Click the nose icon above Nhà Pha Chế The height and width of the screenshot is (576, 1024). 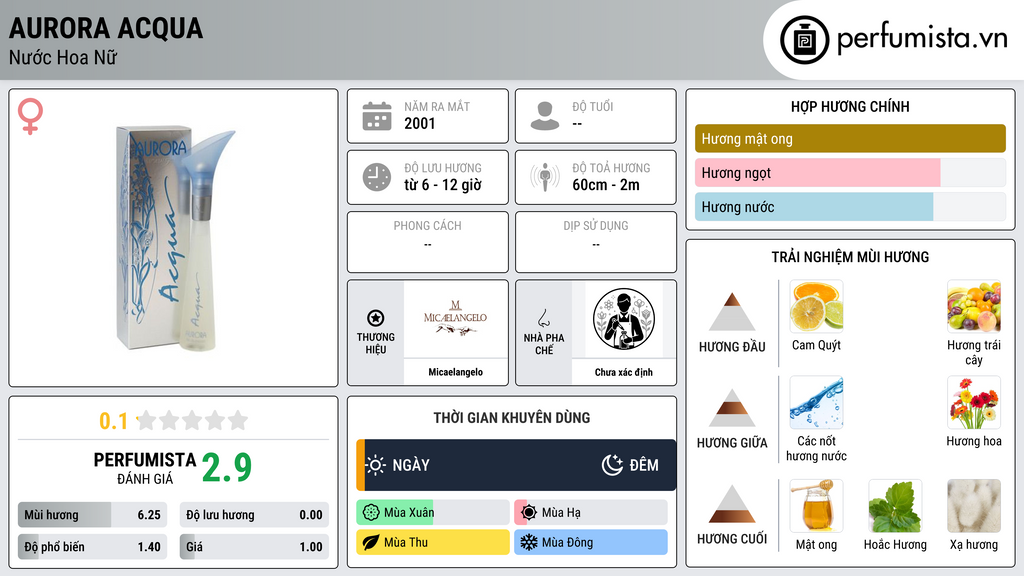543,318
